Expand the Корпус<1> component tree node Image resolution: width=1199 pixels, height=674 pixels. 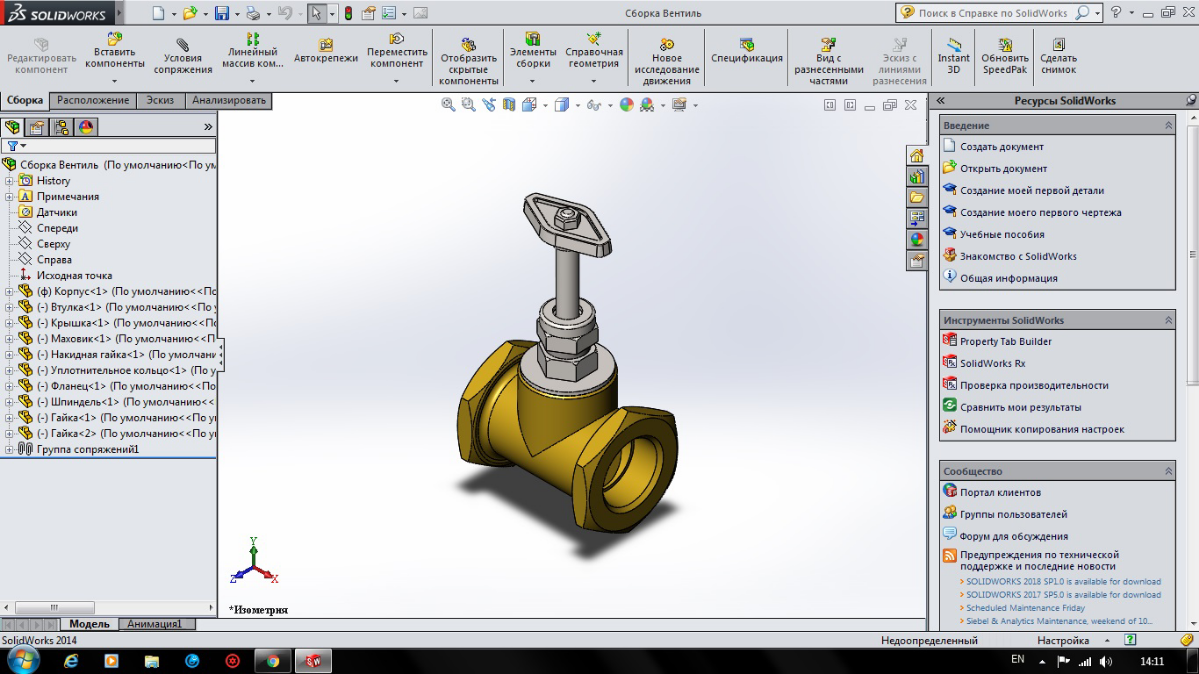point(9,292)
